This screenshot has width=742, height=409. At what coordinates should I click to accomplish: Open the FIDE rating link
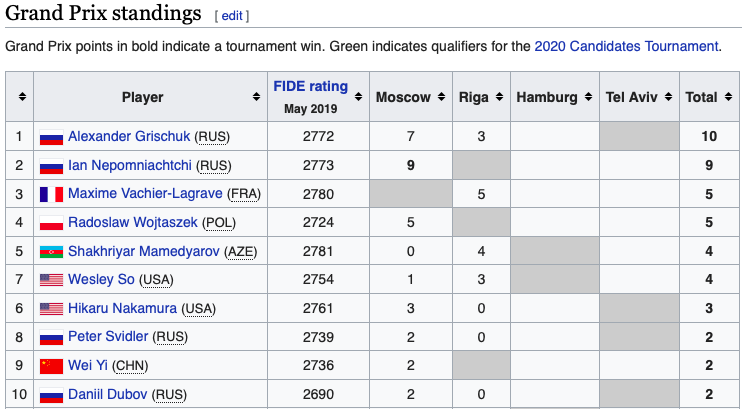coord(310,86)
